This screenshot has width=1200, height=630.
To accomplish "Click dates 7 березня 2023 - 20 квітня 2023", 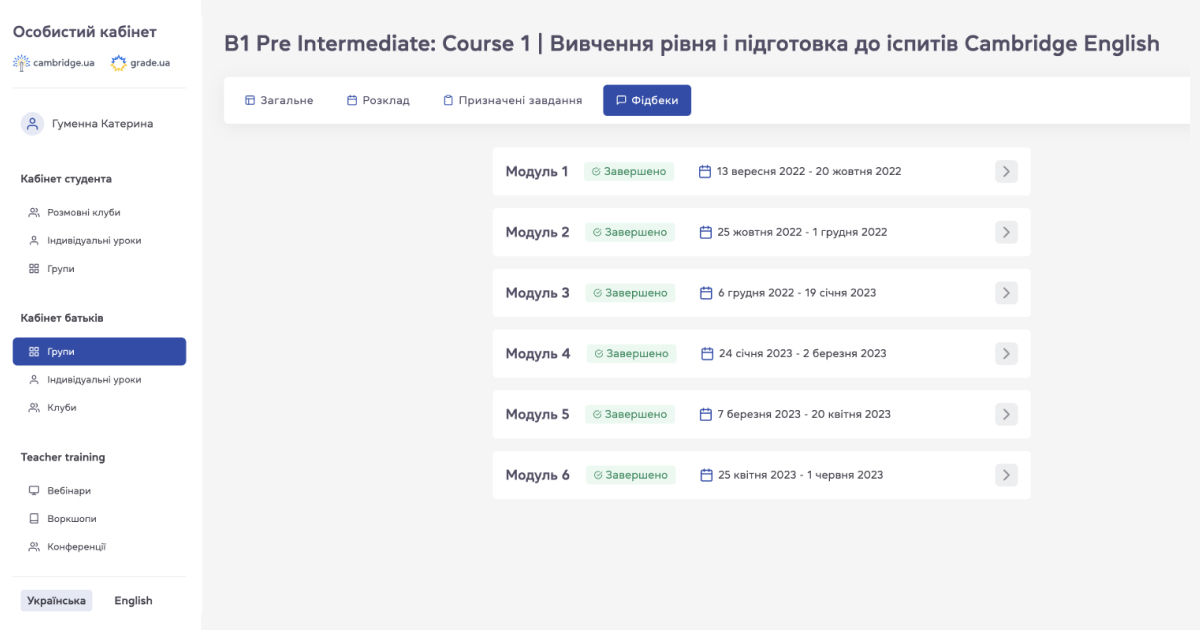I will coord(804,414).
